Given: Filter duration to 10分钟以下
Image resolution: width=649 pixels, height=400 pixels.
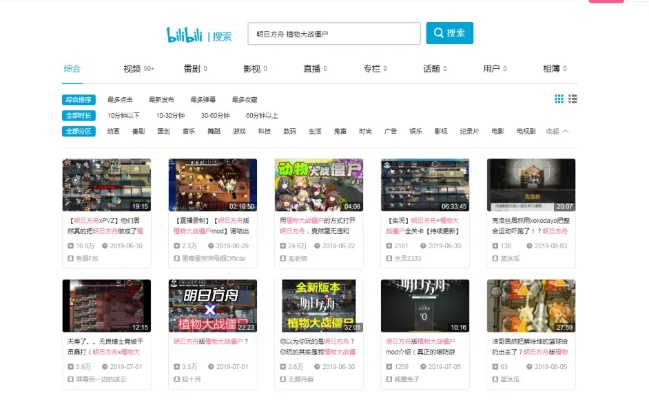Looking at the screenshot, I should click(x=124, y=116).
